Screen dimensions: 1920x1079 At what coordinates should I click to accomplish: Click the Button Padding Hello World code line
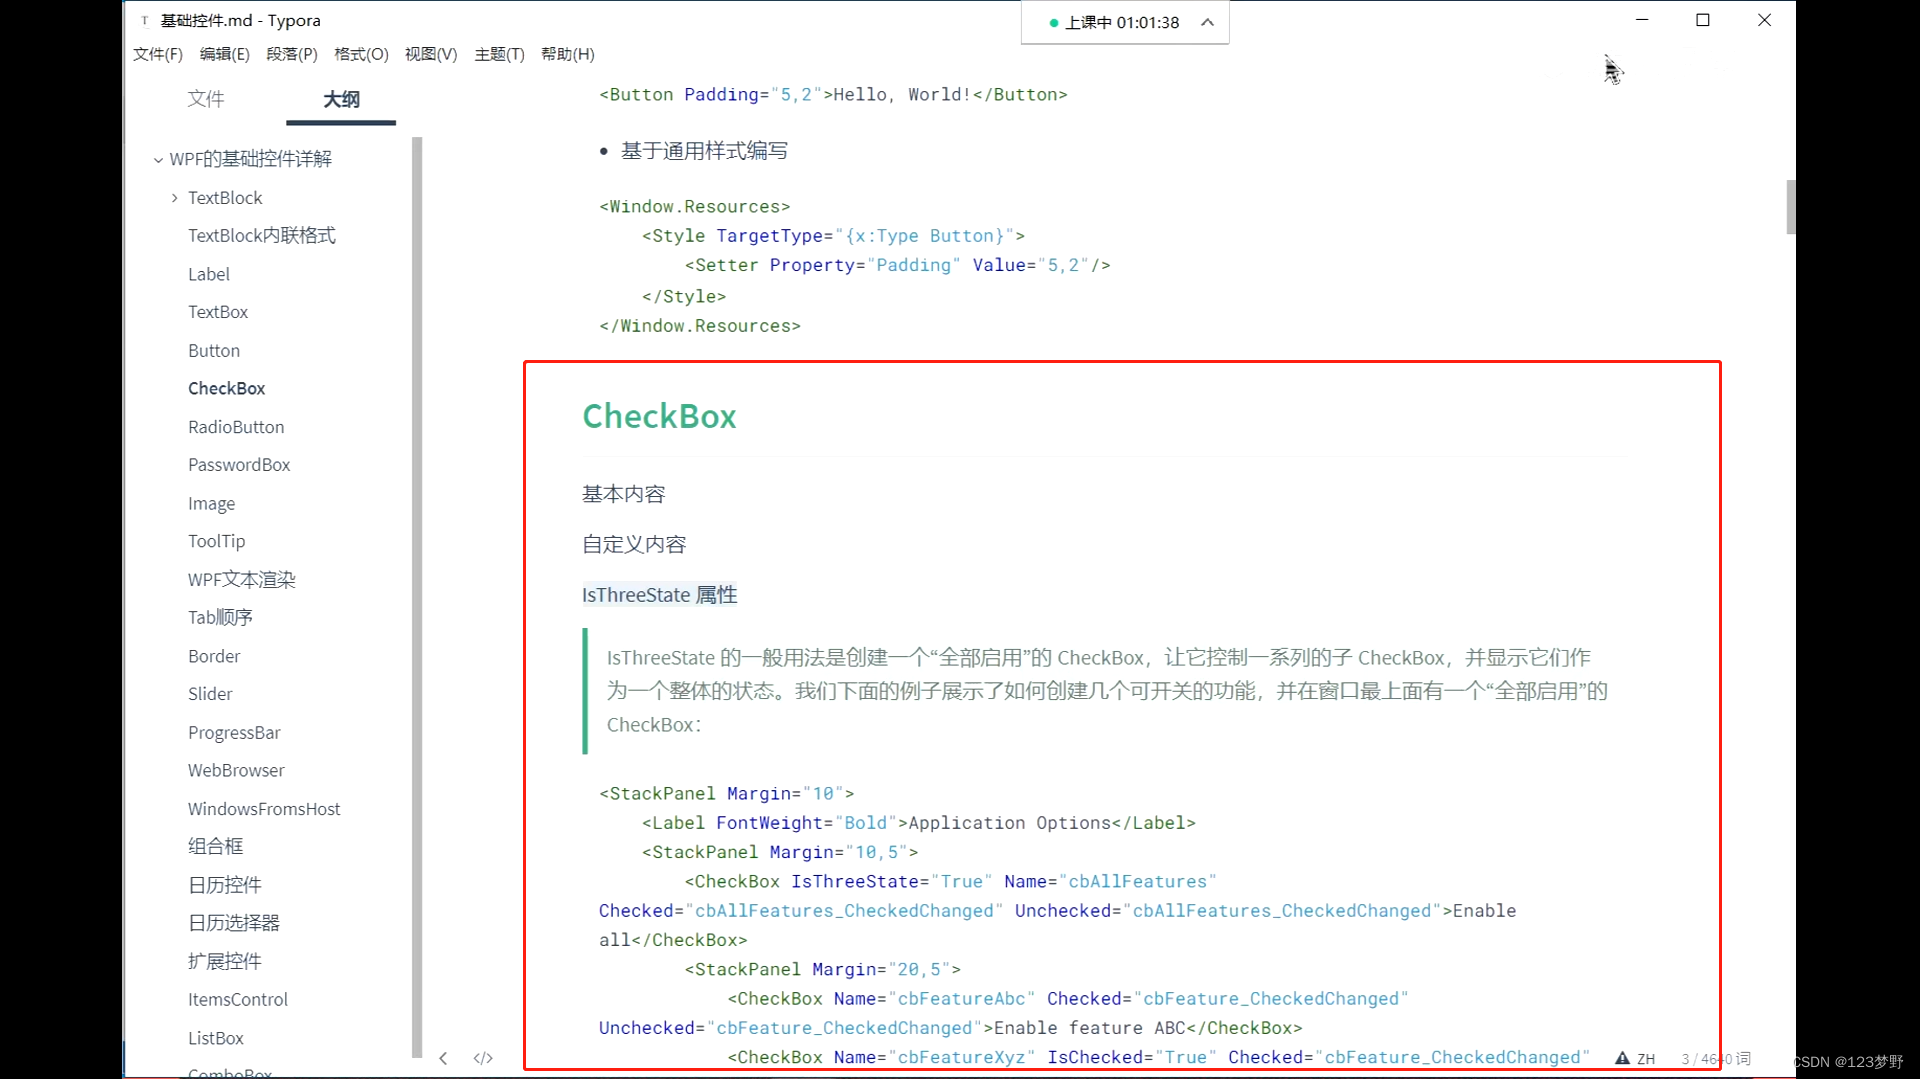click(x=834, y=95)
